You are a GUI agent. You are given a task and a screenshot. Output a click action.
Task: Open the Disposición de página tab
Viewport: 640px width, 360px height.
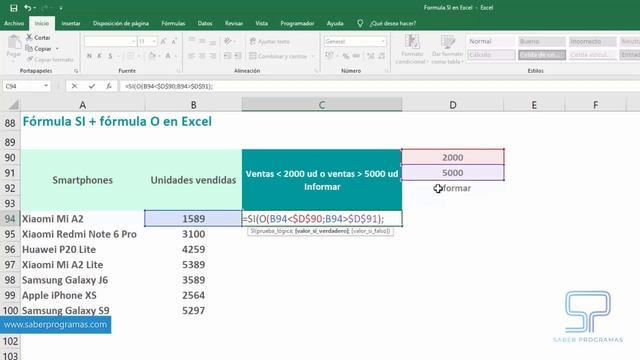point(121,23)
